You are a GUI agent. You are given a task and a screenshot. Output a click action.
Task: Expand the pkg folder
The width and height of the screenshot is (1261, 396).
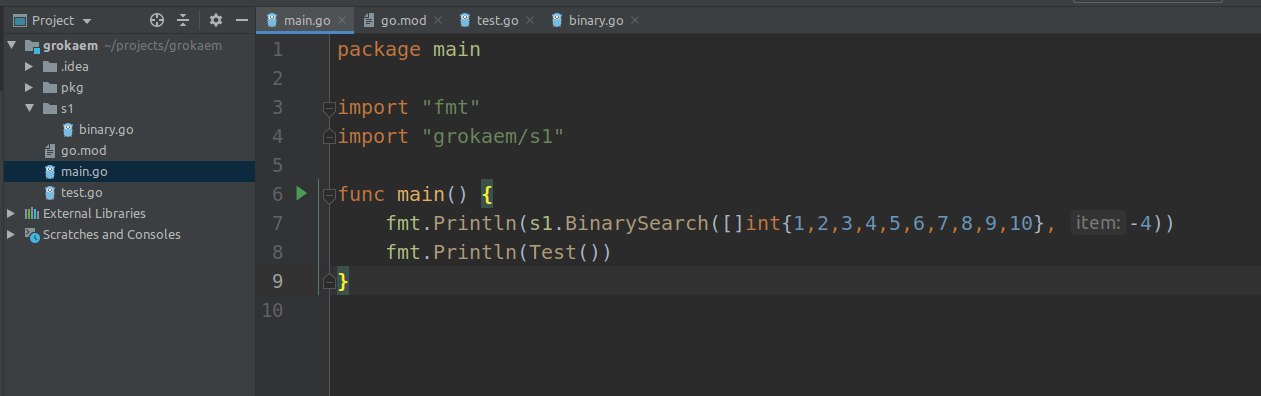(x=29, y=88)
